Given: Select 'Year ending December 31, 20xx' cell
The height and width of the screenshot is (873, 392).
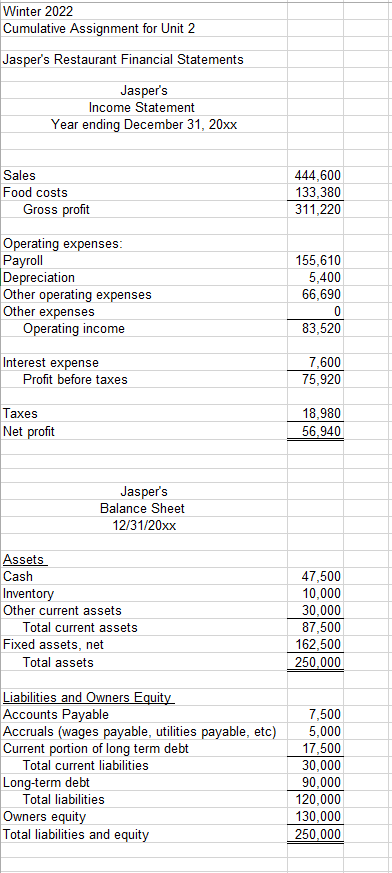Looking at the screenshot, I should pos(144,125).
